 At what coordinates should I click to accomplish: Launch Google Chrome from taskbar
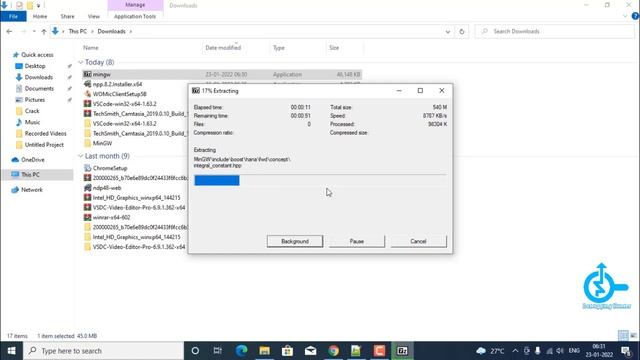(333, 351)
